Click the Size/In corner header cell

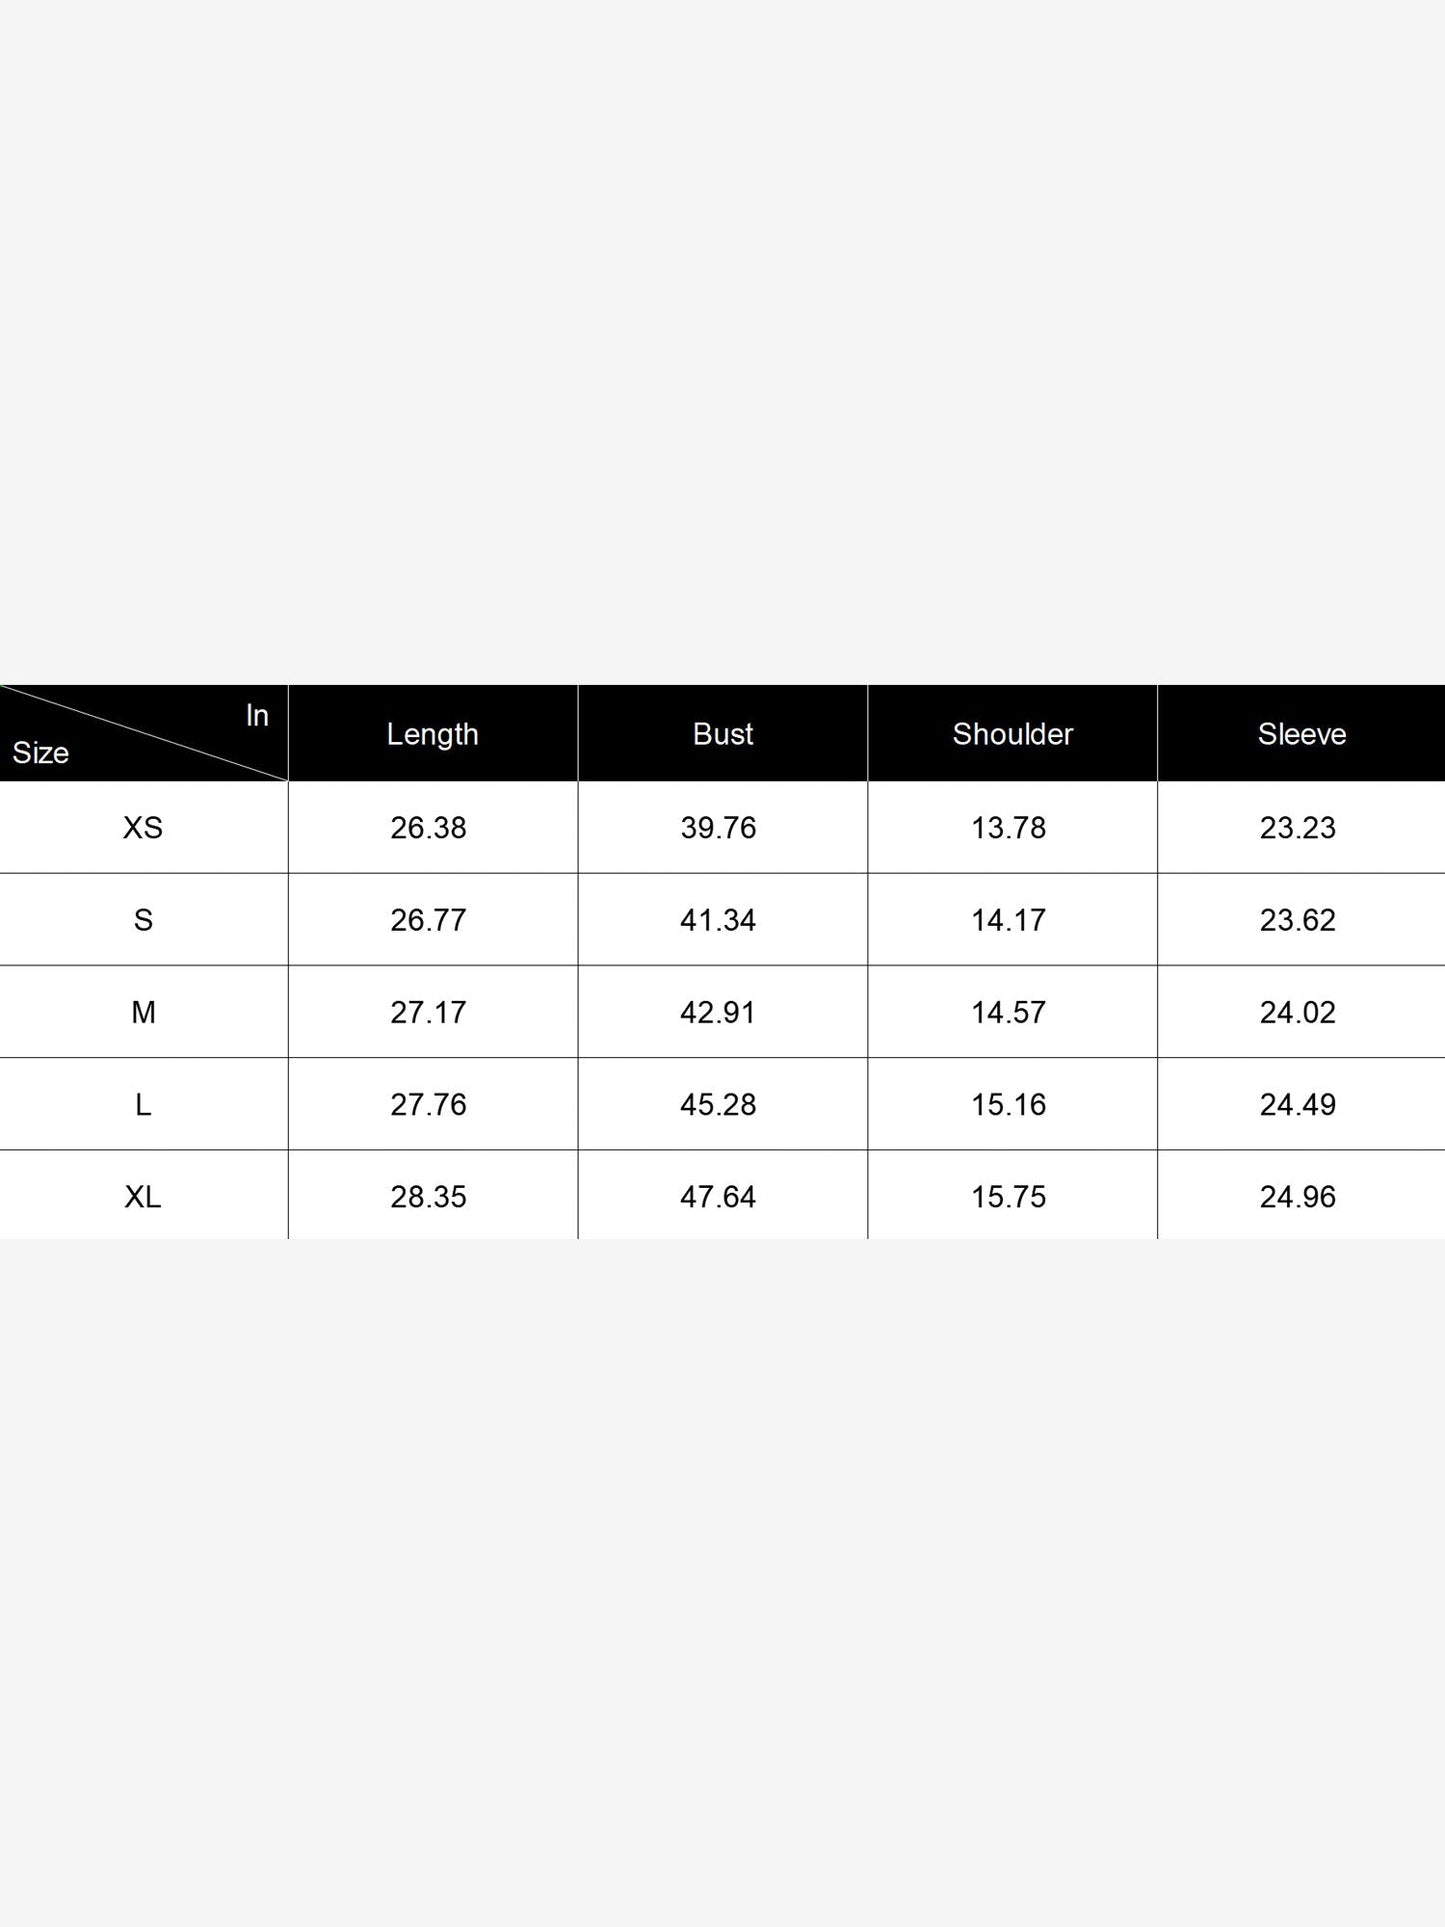click(x=143, y=733)
